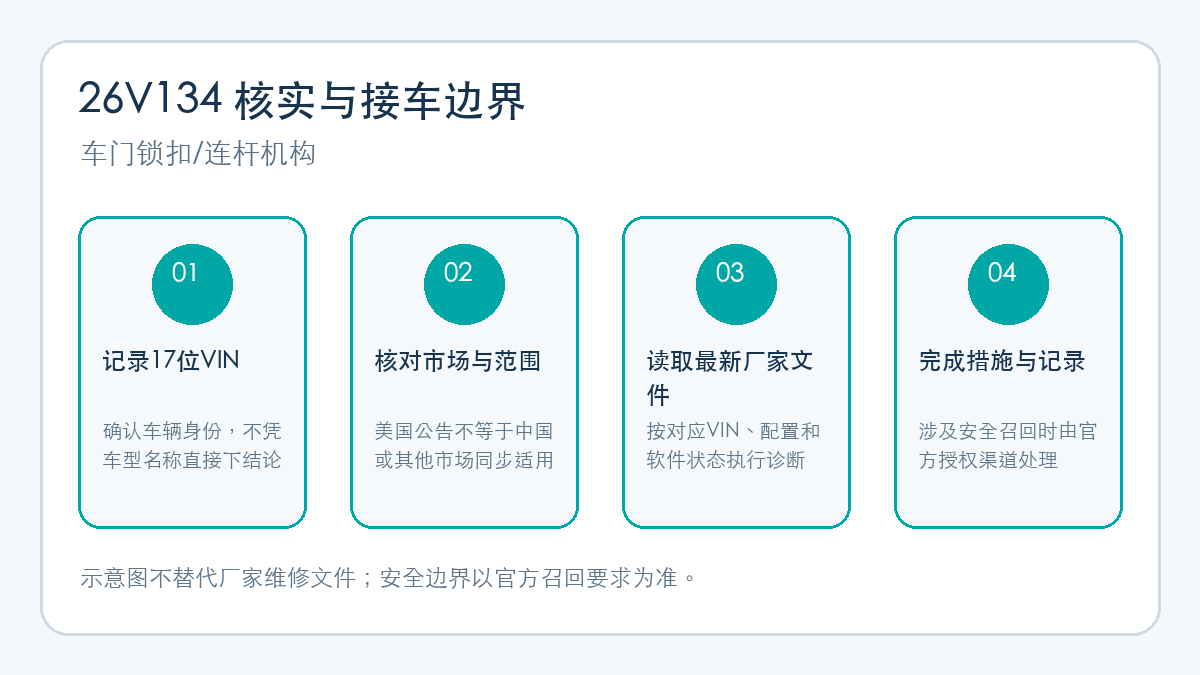Click the teal 03 step circle
This screenshot has width=1200, height=675.
click(x=736, y=284)
